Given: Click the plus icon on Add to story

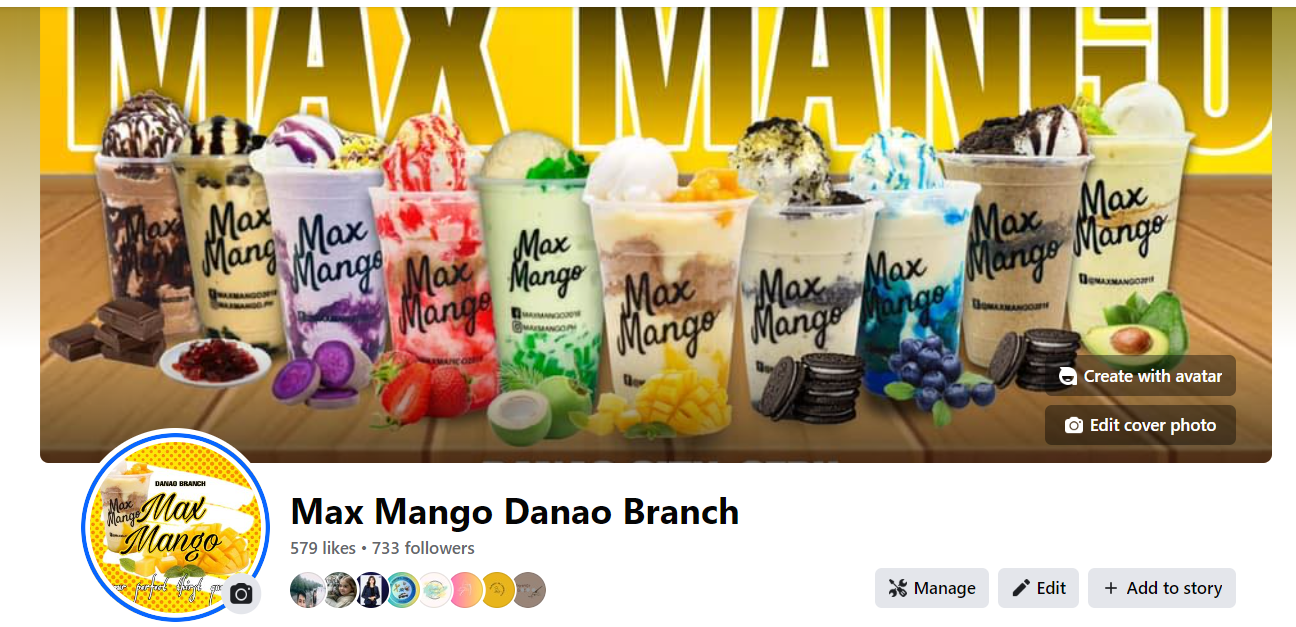Looking at the screenshot, I should pos(1110,588).
